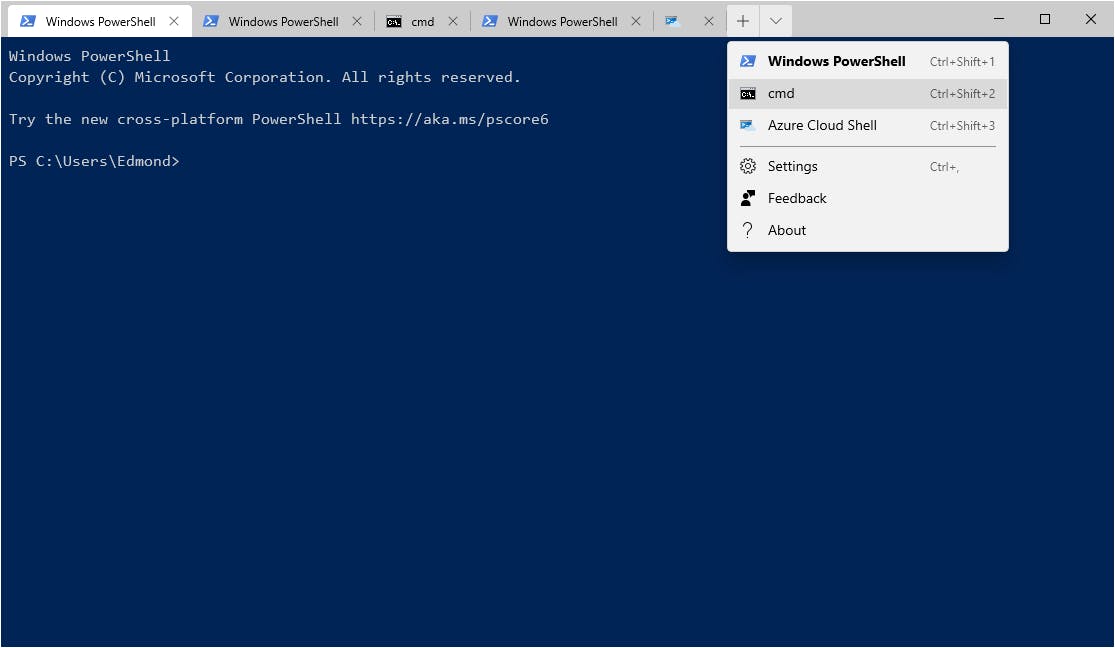Click the Ctrl+Shift+2 shortcut label
Screen dimensions: 1115x648
point(962,94)
